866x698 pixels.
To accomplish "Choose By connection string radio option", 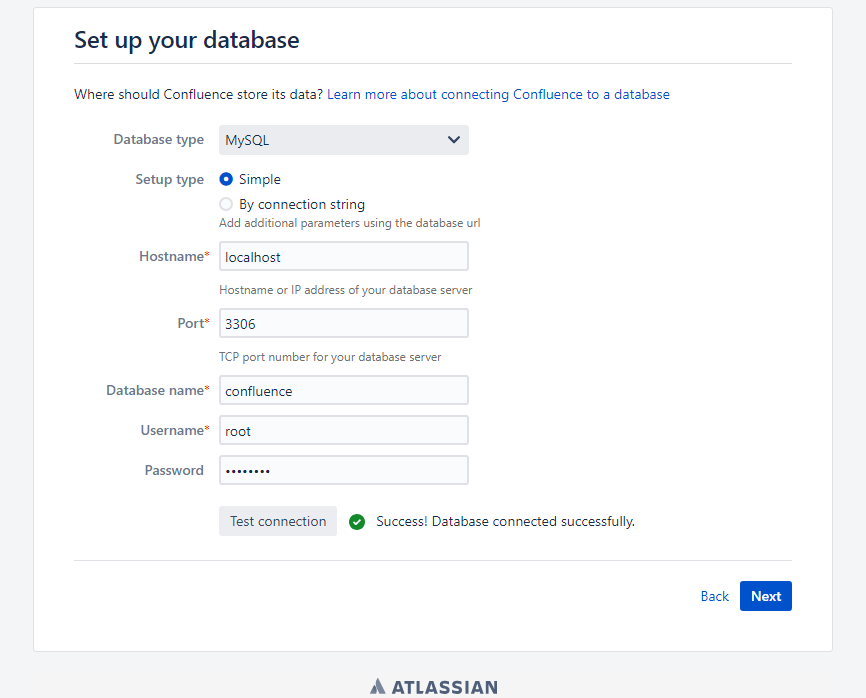I will [226, 204].
